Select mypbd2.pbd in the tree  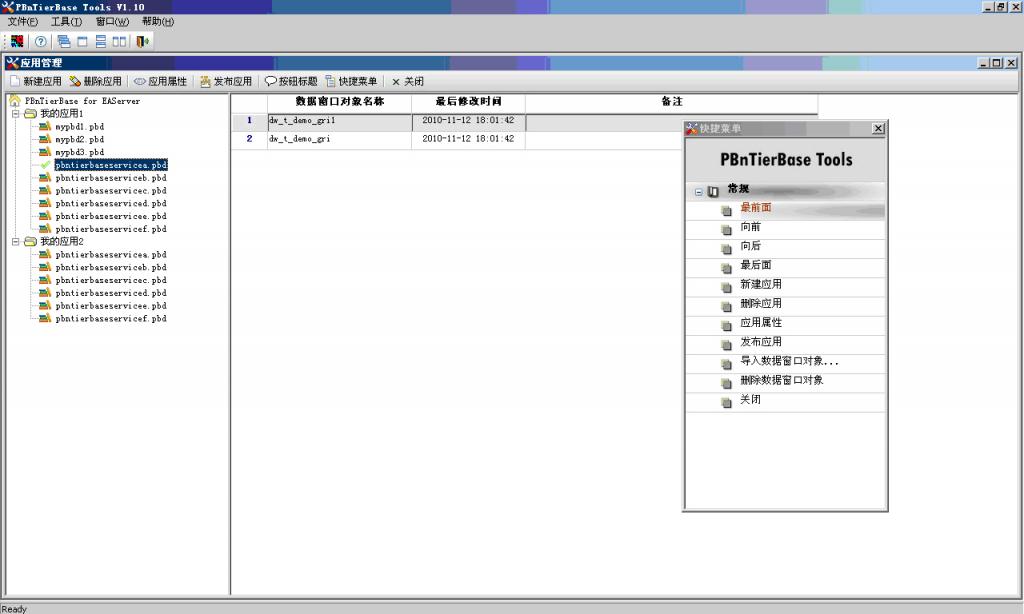tap(80, 140)
